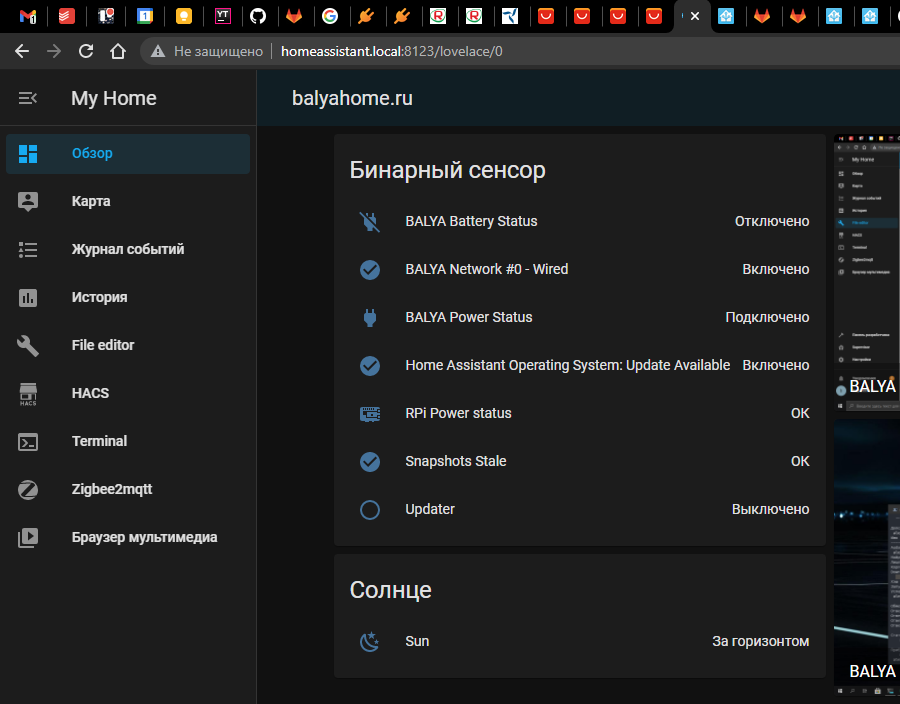This screenshot has width=900, height=704.
Task: Click the BALYA Power Status plug icon
Action: [370, 317]
